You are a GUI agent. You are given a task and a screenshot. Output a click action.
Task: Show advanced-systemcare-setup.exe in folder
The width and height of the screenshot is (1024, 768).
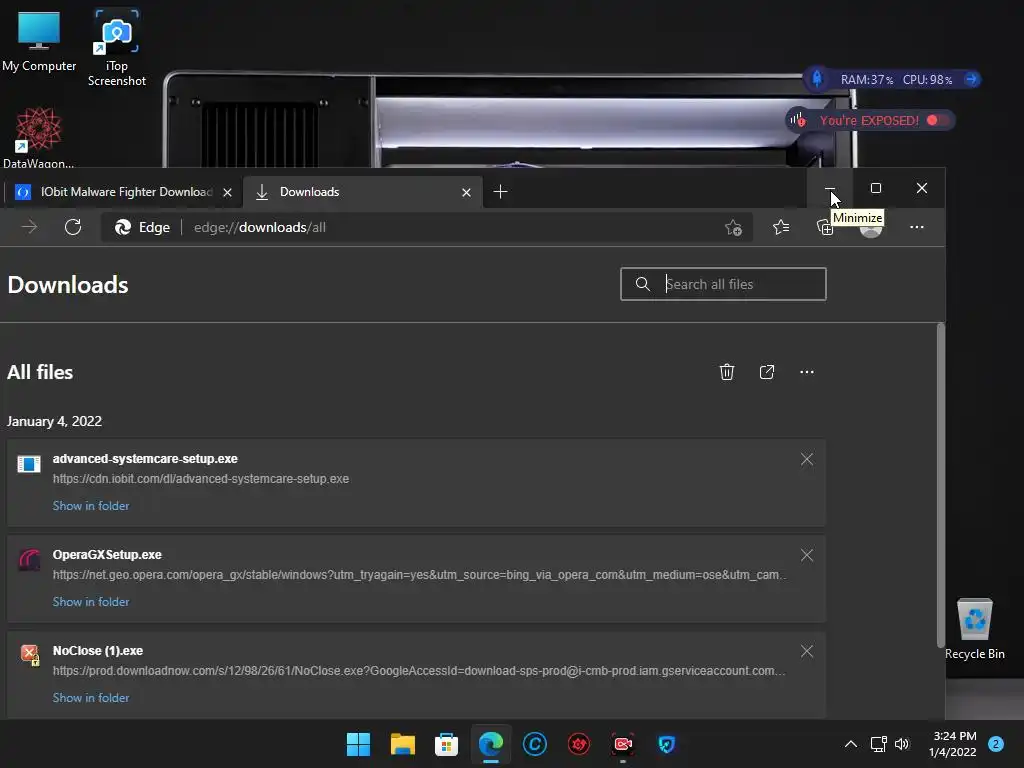click(x=91, y=505)
